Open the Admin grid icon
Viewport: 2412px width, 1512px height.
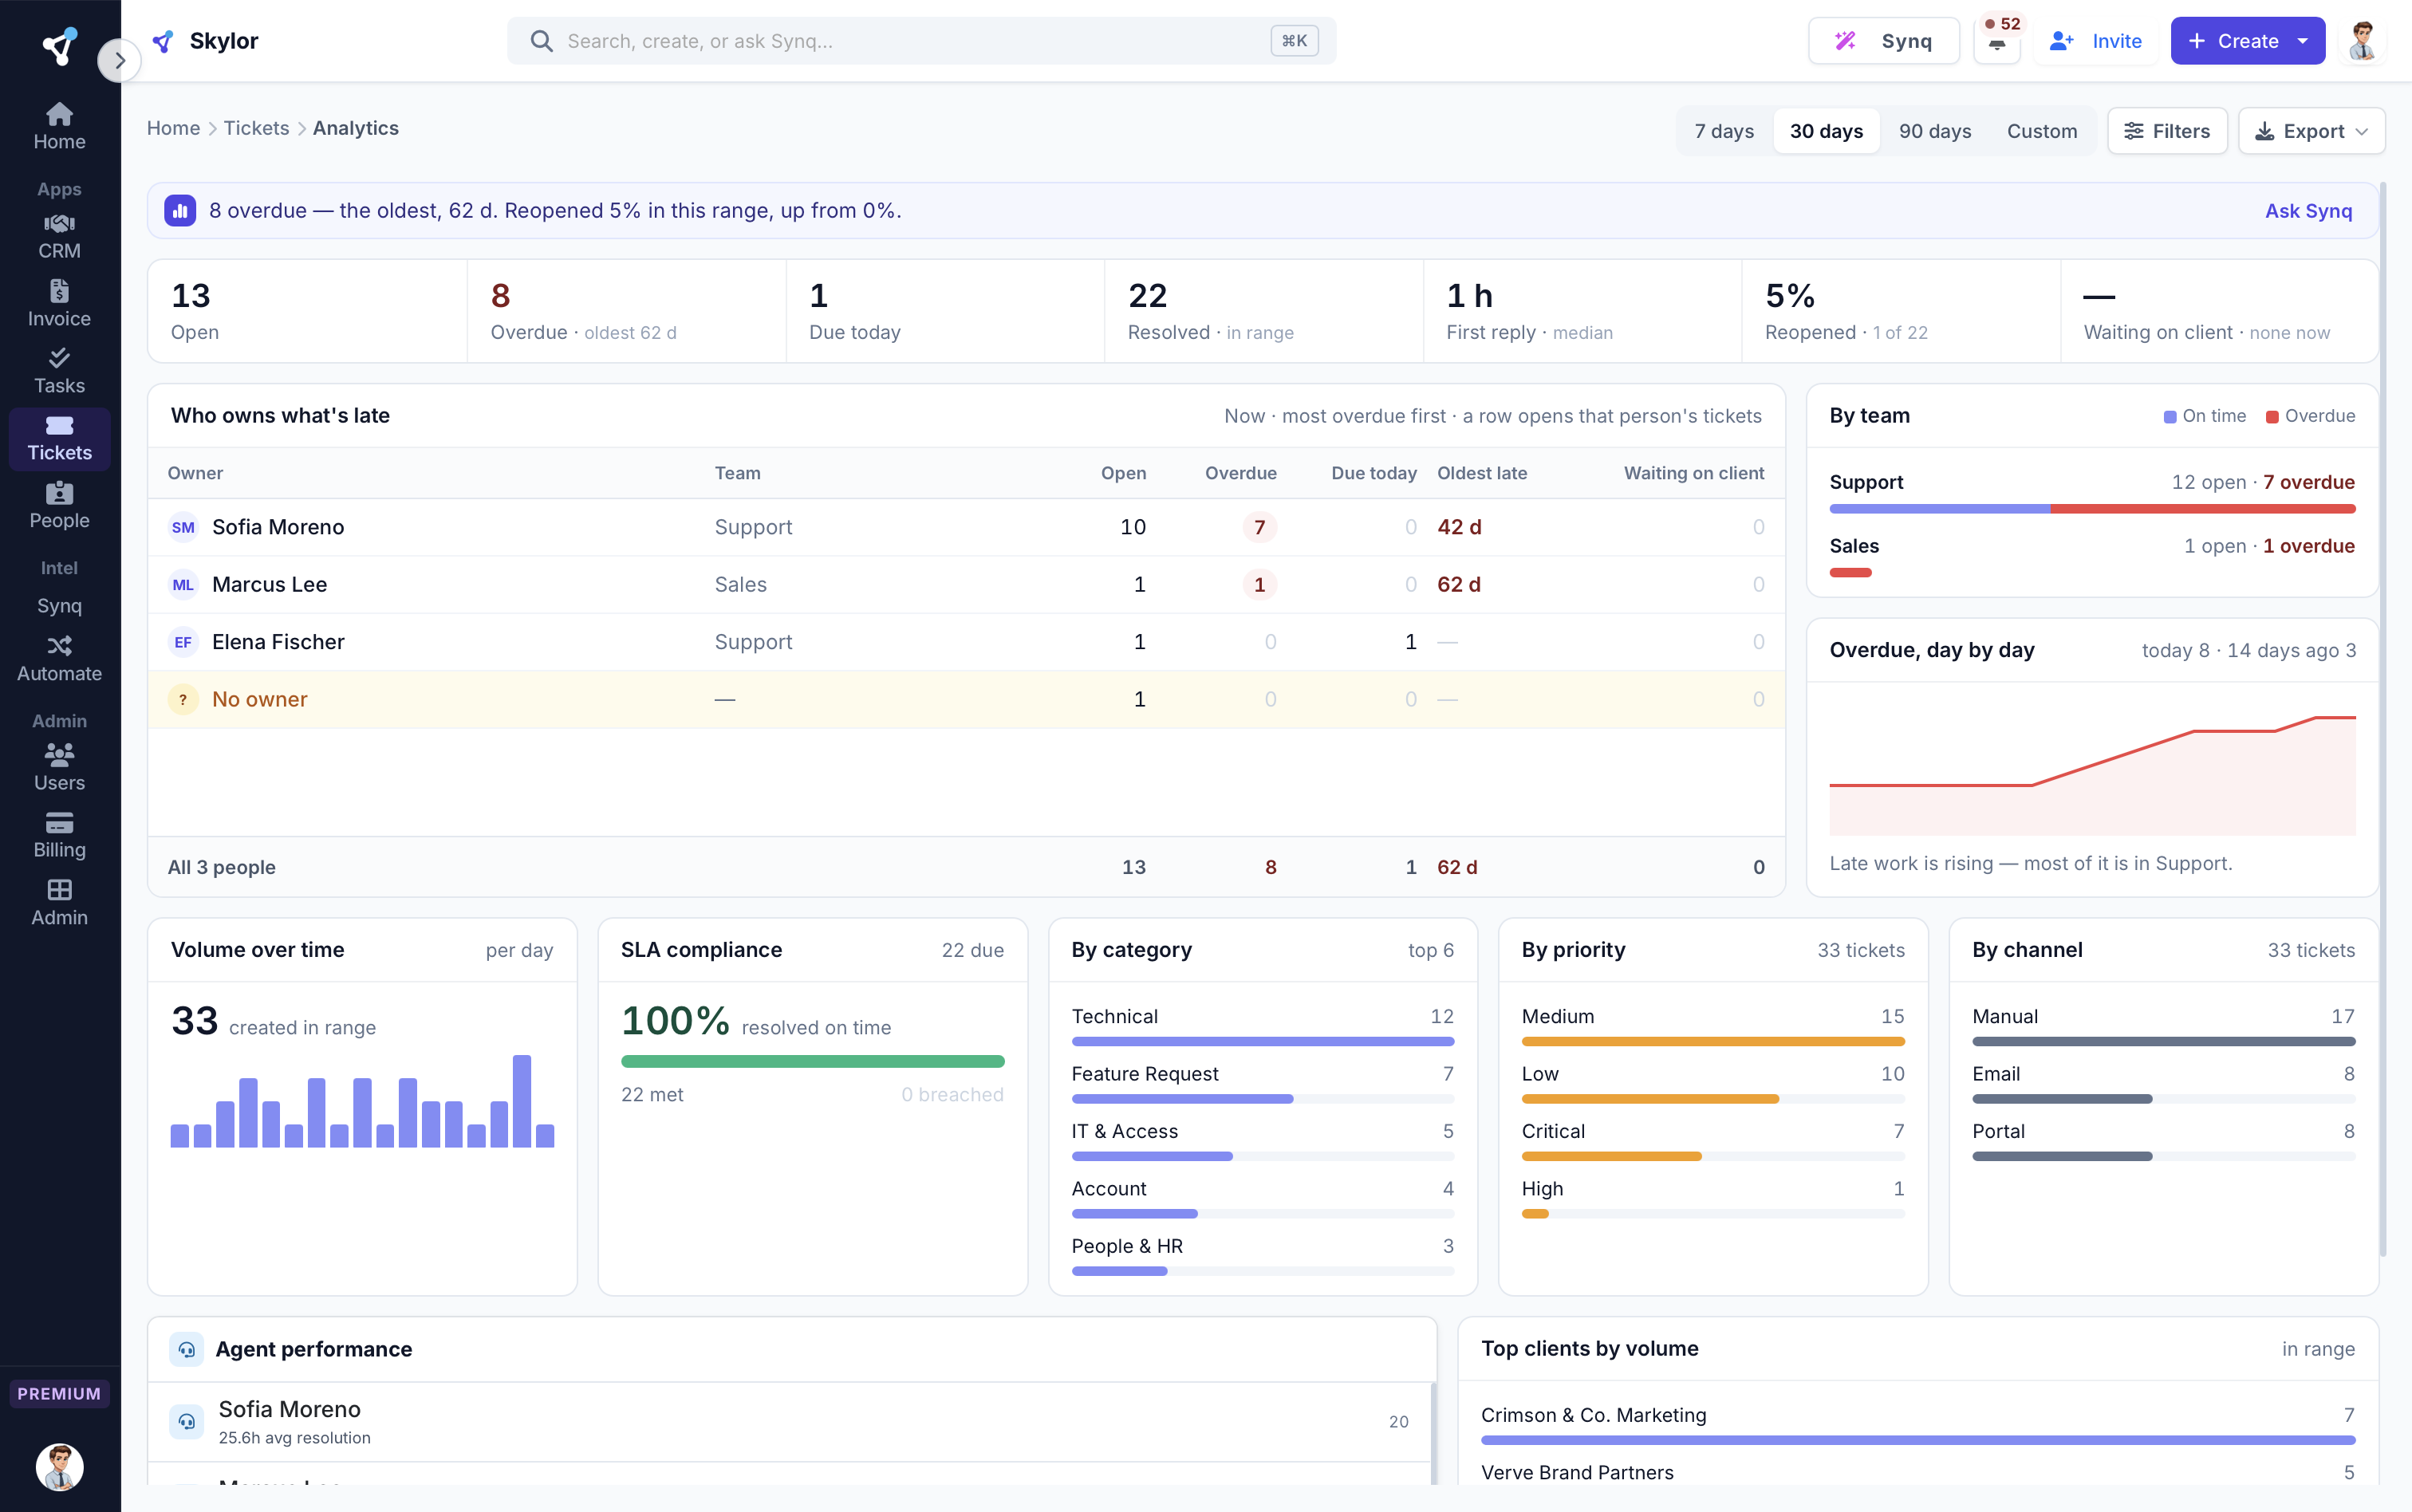point(59,902)
